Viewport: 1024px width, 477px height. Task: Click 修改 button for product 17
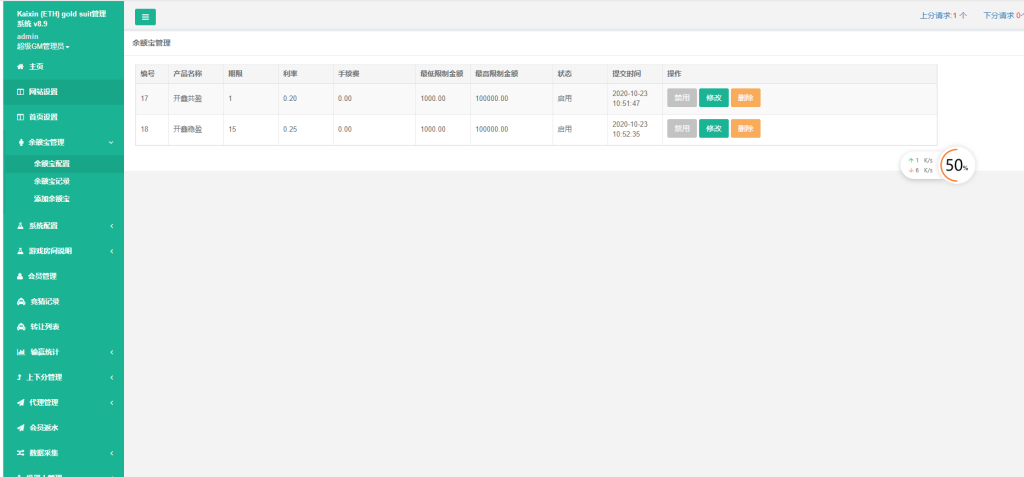(713, 98)
